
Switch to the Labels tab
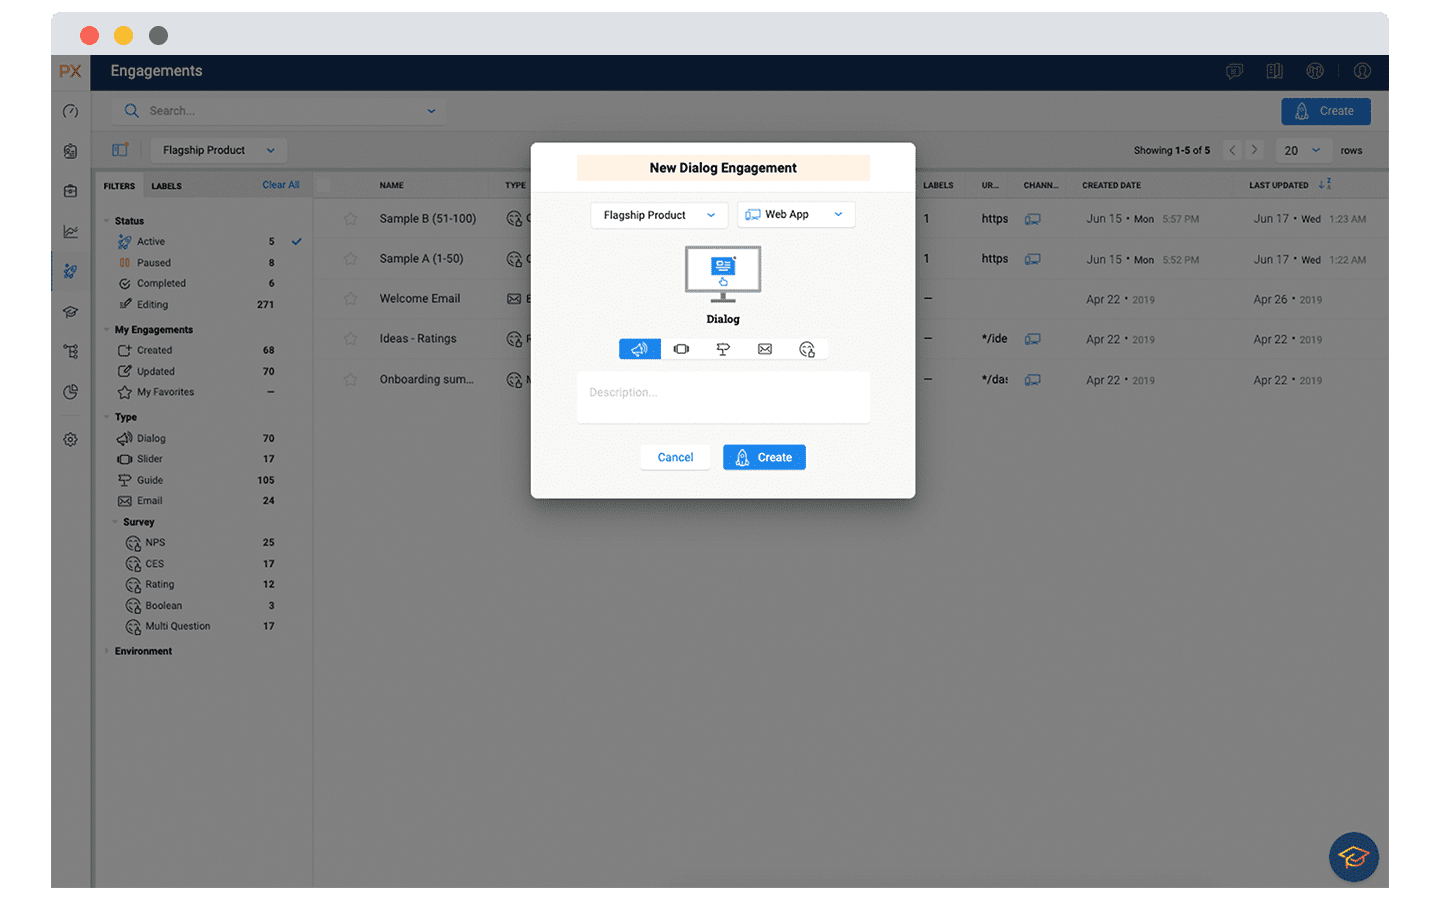tap(166, 186)
